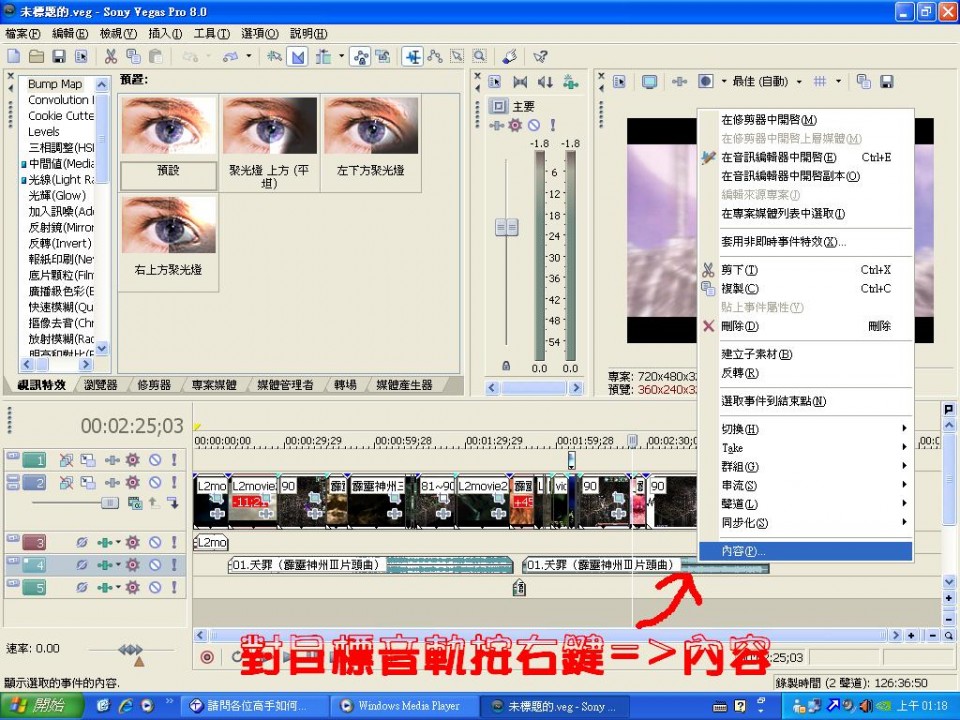Open the 編輯 menu
The height and width of the screenshot is (720, 960).
tap(70, 34)
